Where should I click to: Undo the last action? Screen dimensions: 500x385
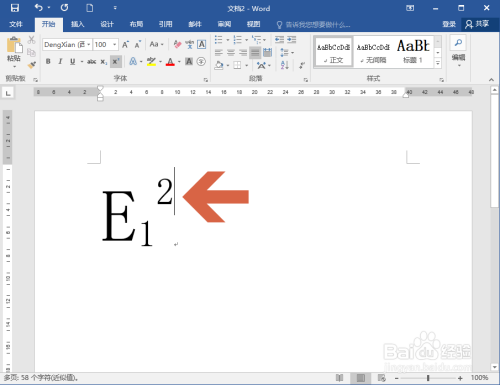click(39, 8)
